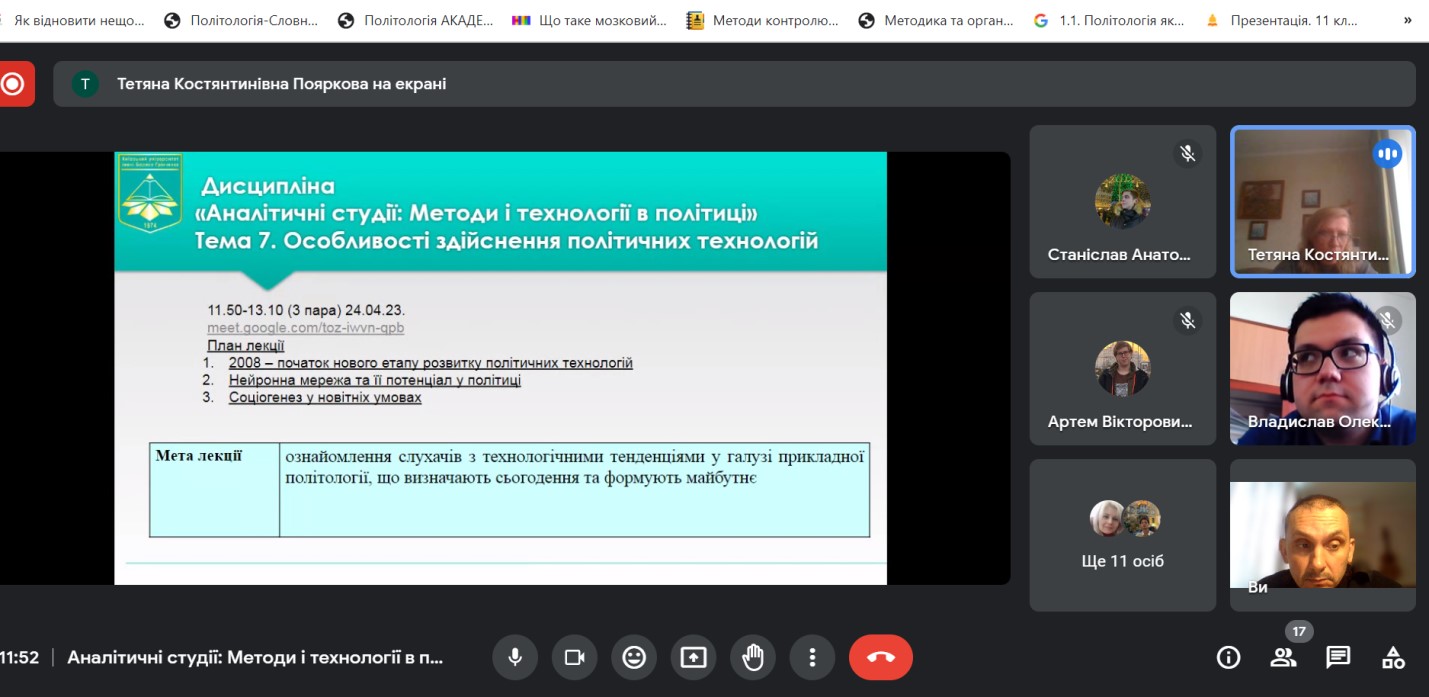1429x697 pixels.
Task: Click the recording indicator at top left
Action: click(x=14, y=83)
